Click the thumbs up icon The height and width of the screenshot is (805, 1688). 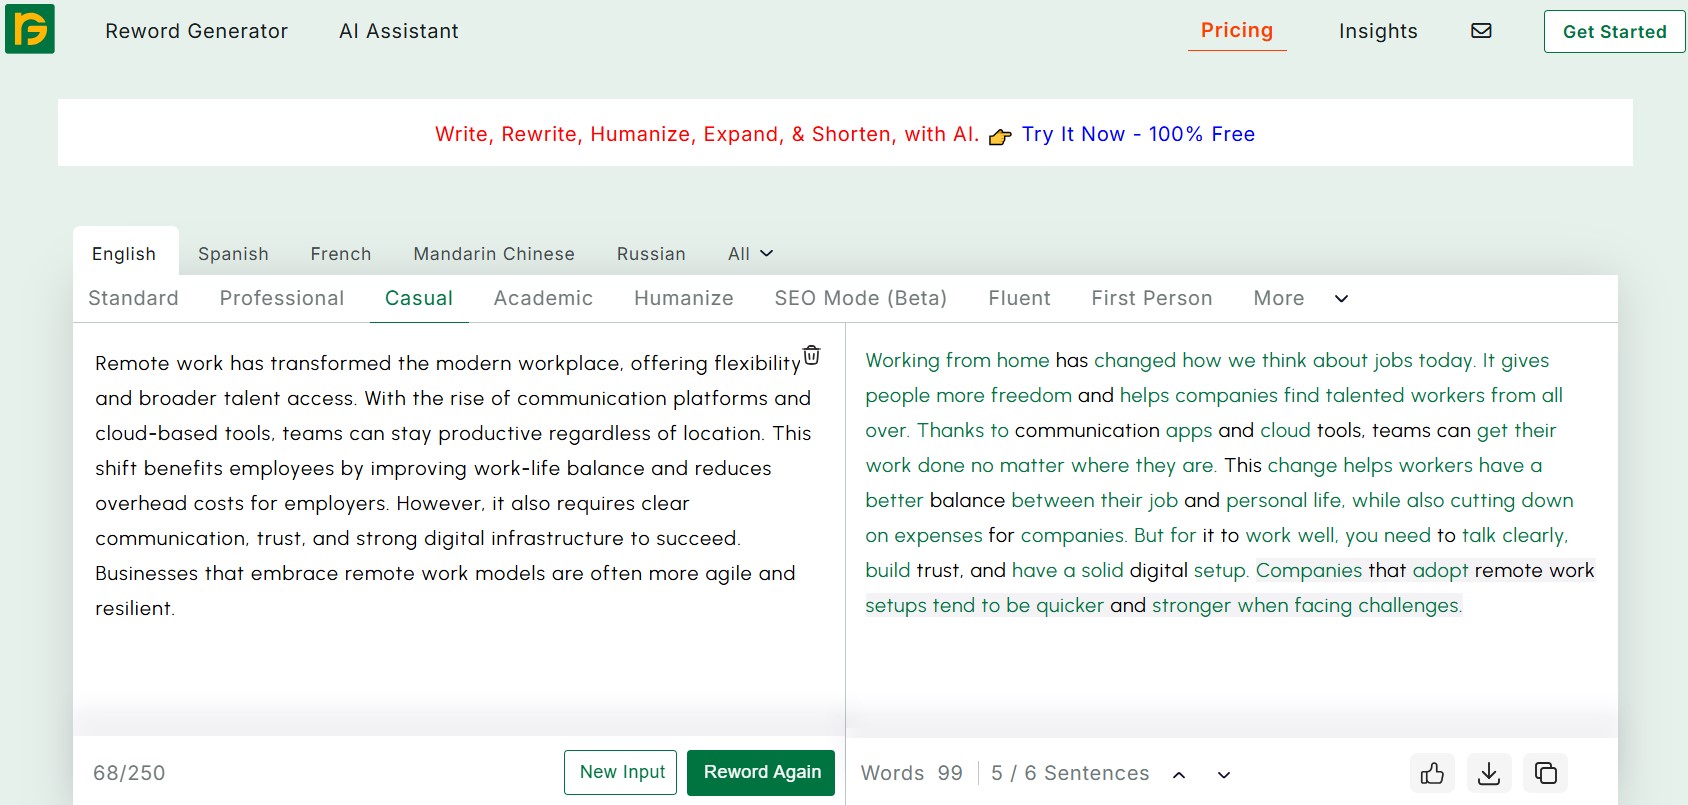[1432, 773]
